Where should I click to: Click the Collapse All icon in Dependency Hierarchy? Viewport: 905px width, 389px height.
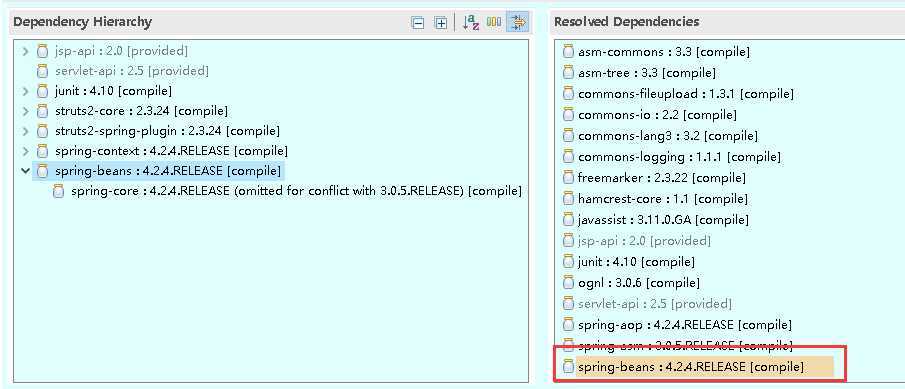417,23
